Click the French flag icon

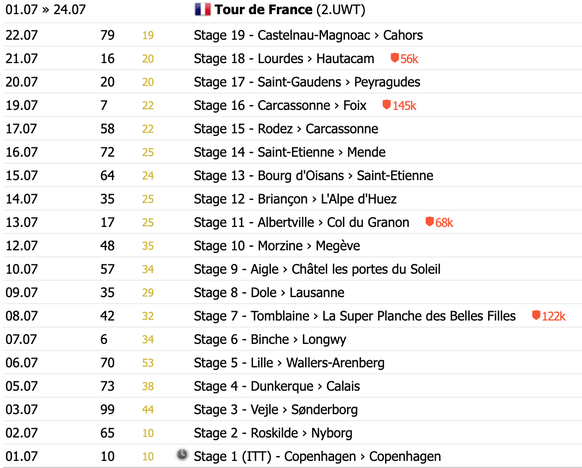(203, 9)
